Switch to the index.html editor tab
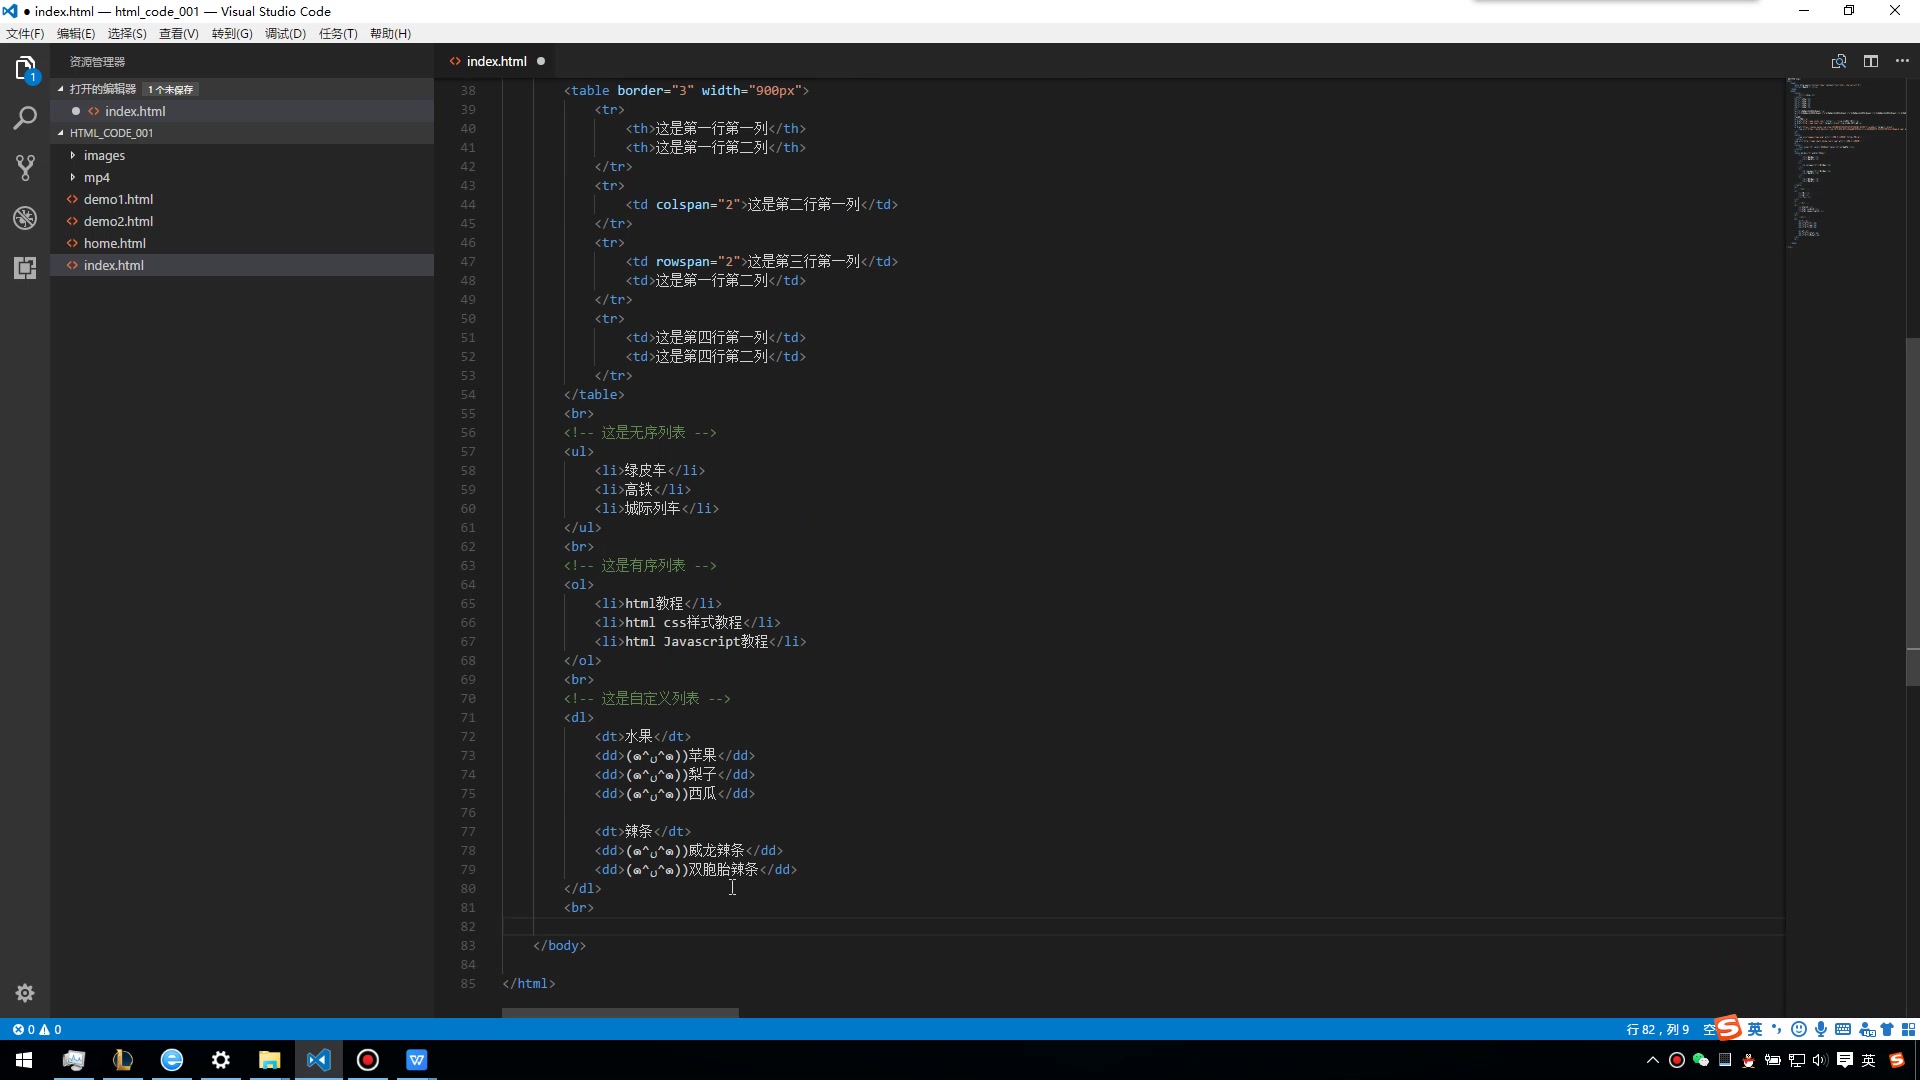Screen dimensions: 1920x1080 tap(497, 61)
